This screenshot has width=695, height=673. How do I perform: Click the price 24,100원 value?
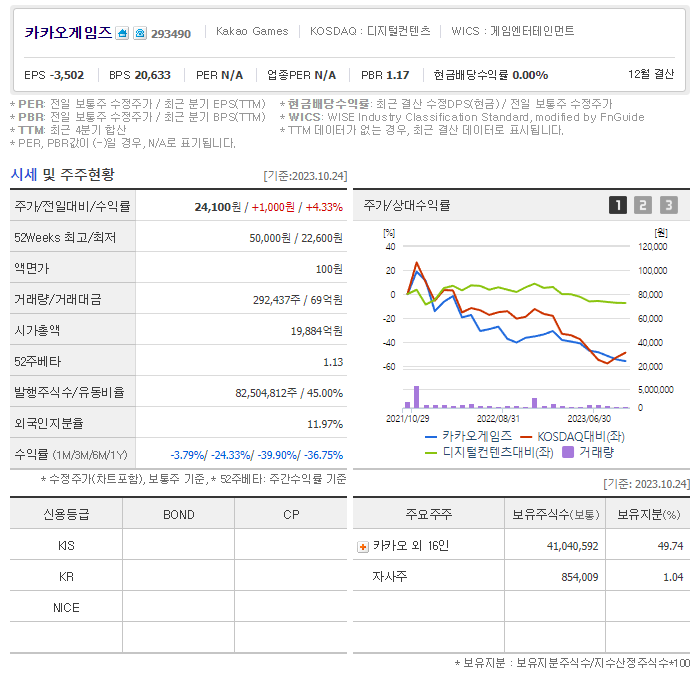click(218, 207)
